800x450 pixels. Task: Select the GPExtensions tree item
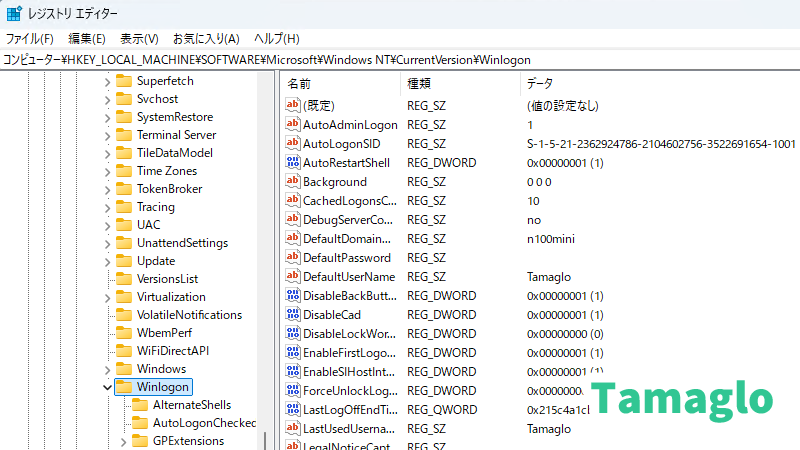(x=188, y=441)
